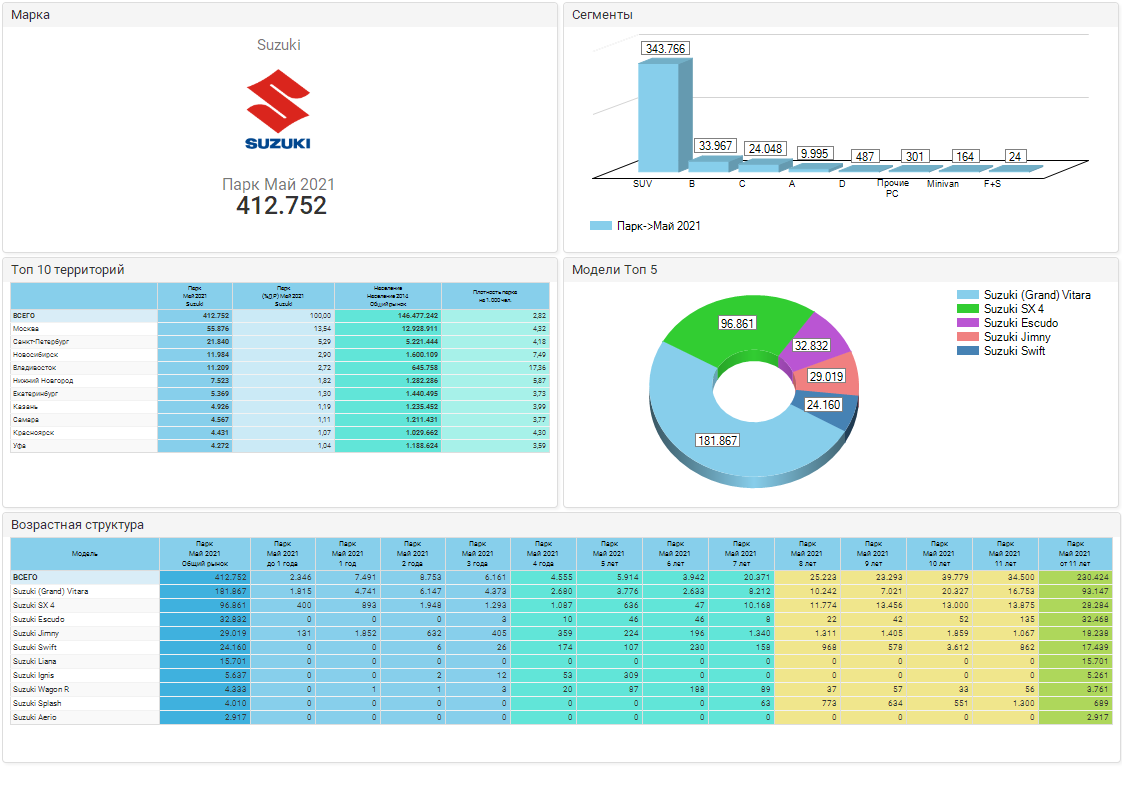The height and width of the screenshot is (793, 1122).
Task: Click the segment B bar labeled 33.967
Action: pos(712,163)
